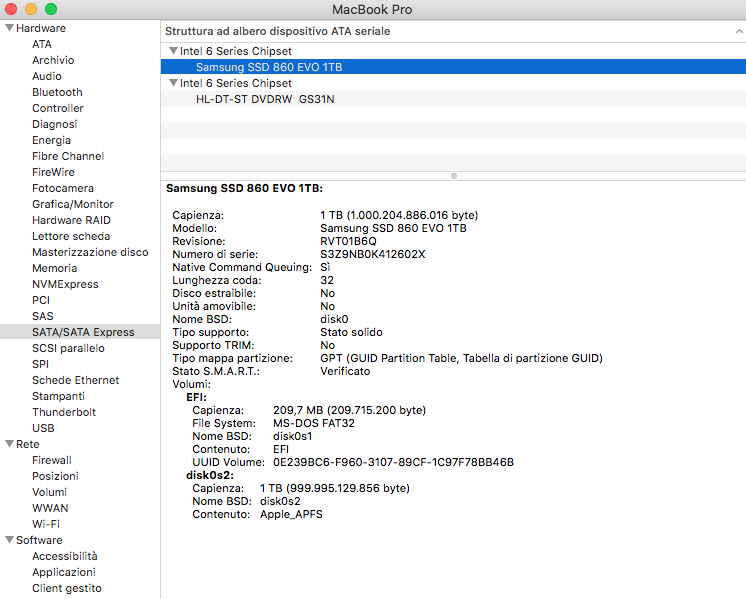
Task: Select USB in the sidebar
Action: 43,428
